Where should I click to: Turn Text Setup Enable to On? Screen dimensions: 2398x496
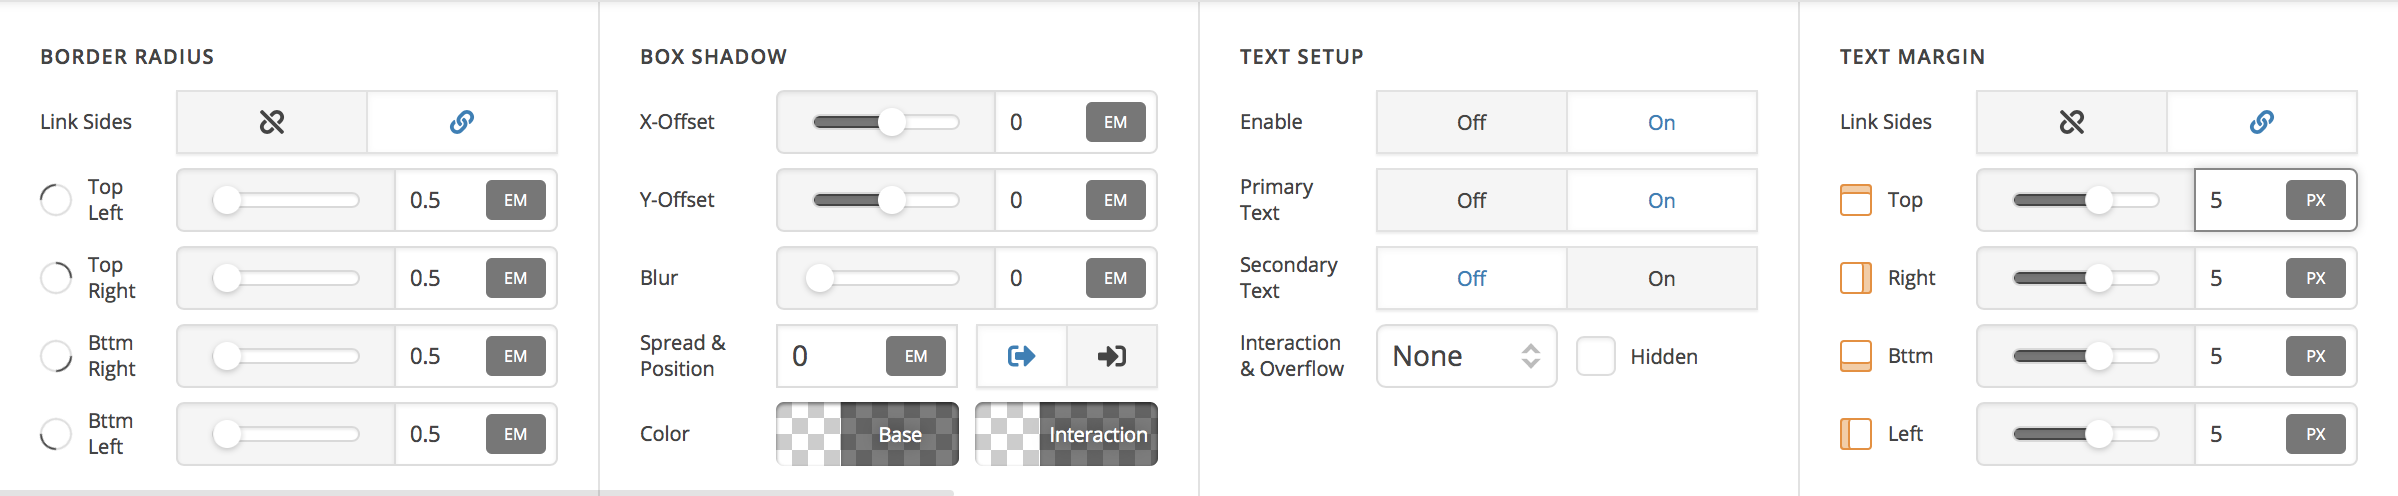click(1661, 122)
